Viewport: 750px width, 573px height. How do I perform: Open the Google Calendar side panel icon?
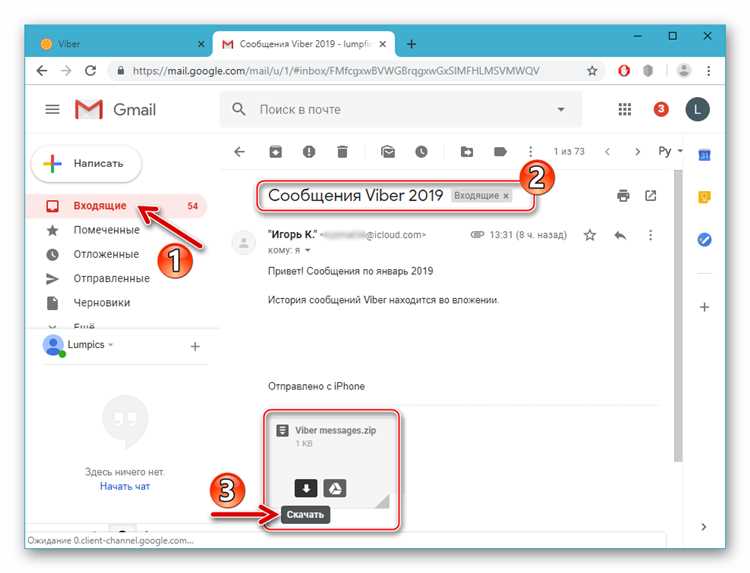(704, 155)
